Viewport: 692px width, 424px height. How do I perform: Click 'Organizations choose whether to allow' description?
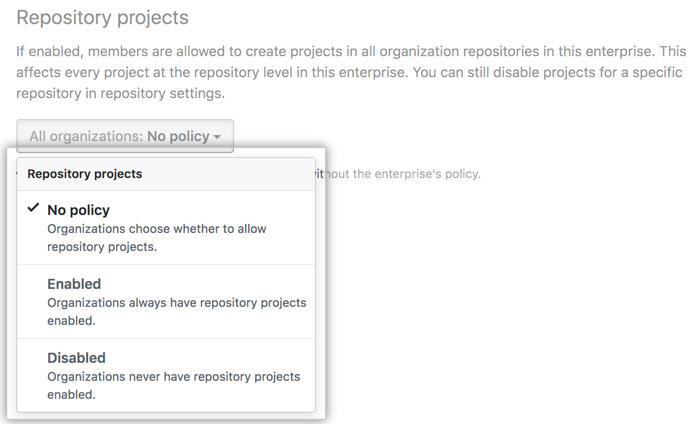tap(156, 229)
